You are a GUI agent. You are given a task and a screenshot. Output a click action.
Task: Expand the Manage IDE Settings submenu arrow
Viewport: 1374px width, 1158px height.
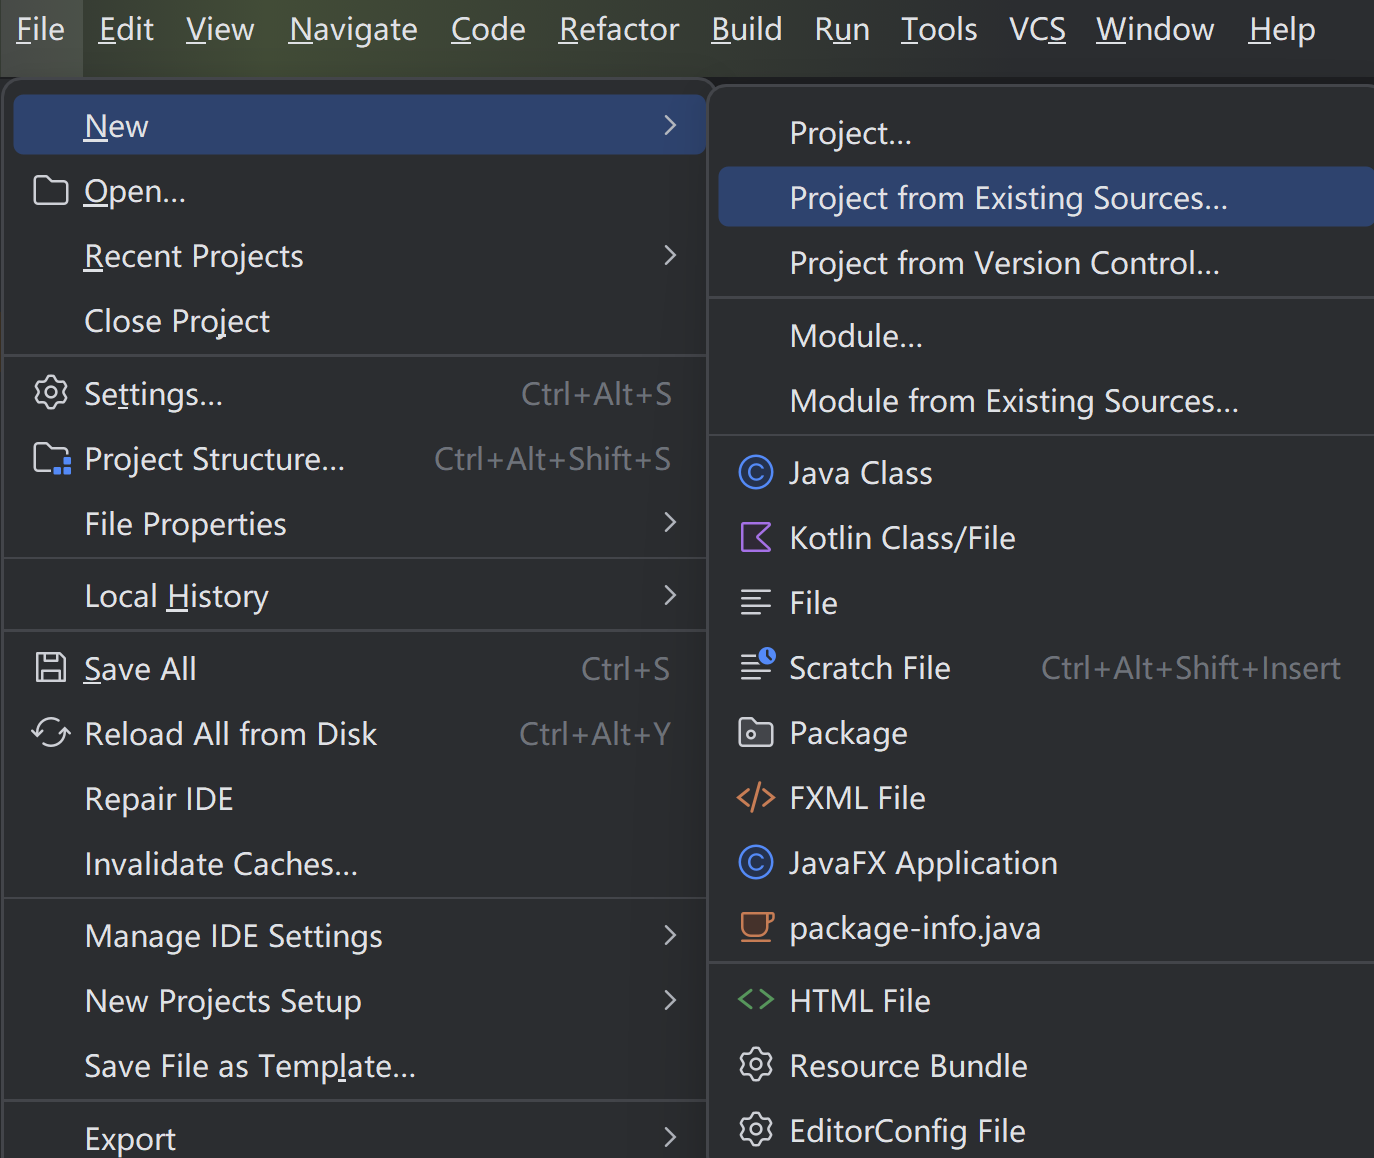coord(670,935)
